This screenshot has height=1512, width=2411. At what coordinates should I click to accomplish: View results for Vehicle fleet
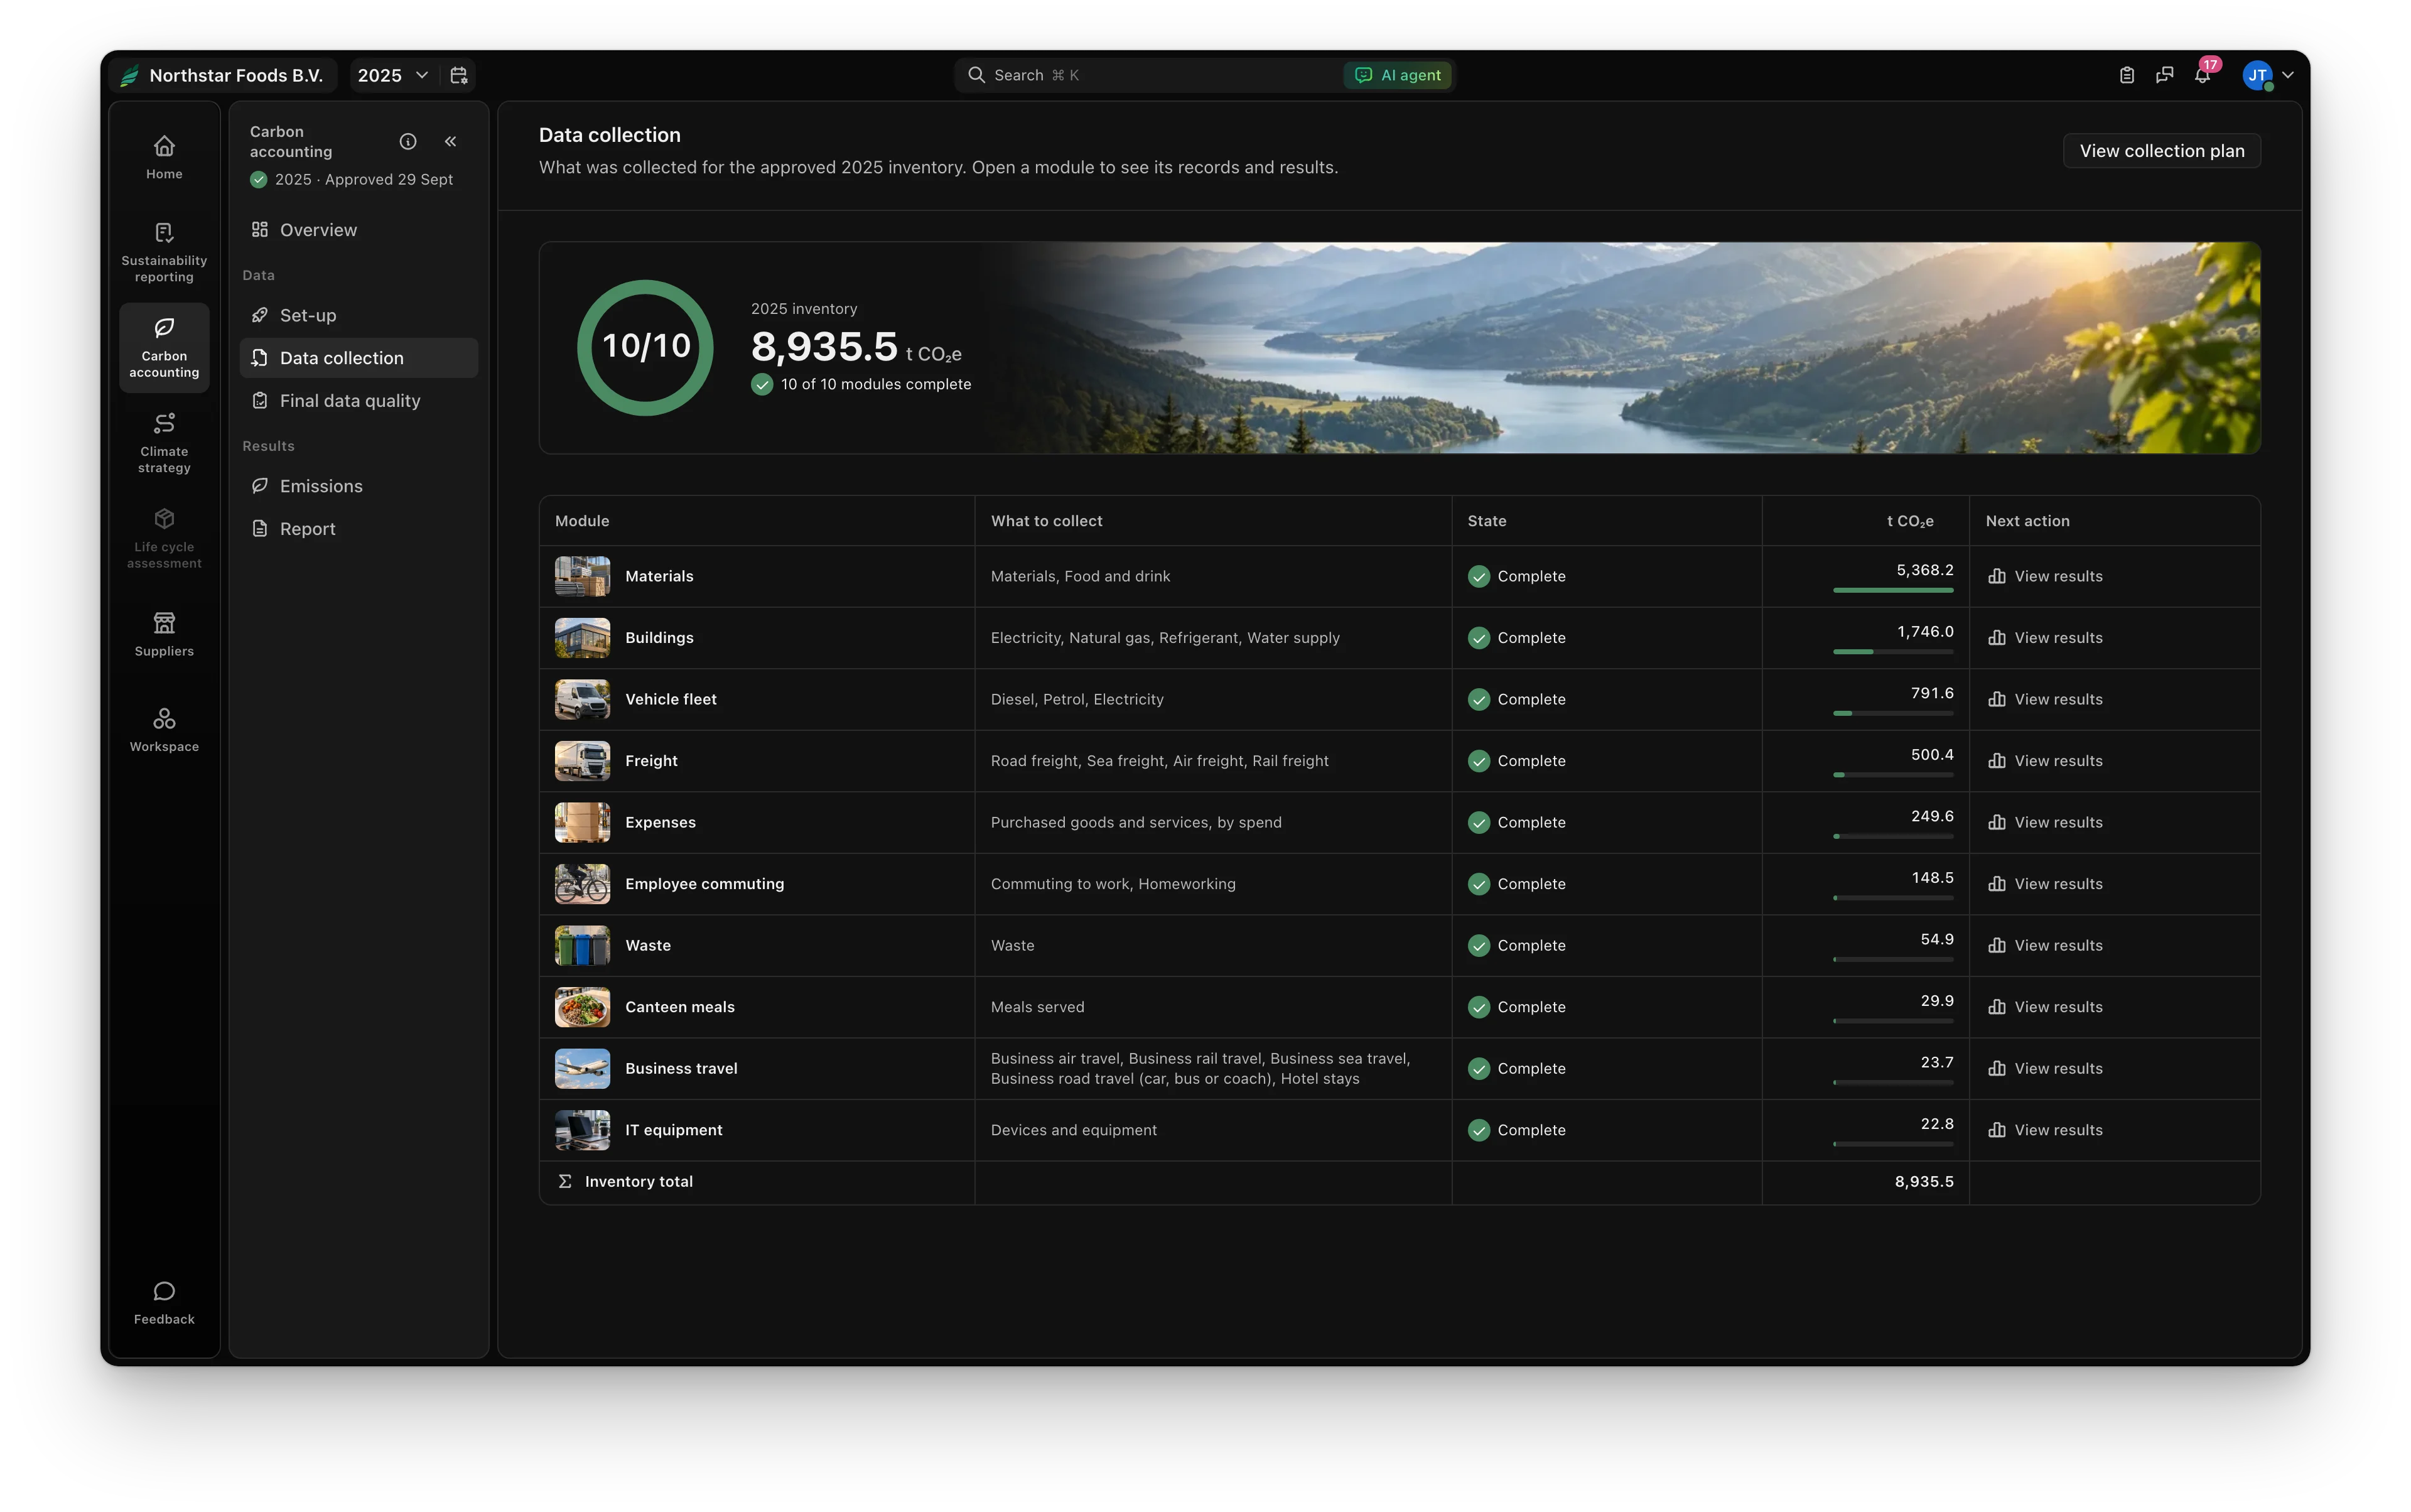[2045, 699]
